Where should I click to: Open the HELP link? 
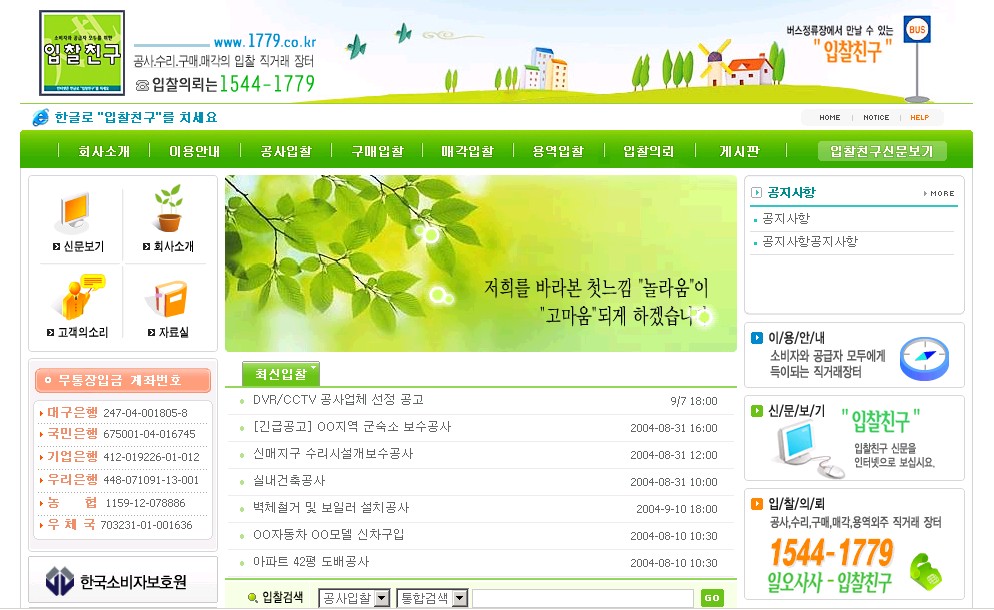click(x=920, y=117)
